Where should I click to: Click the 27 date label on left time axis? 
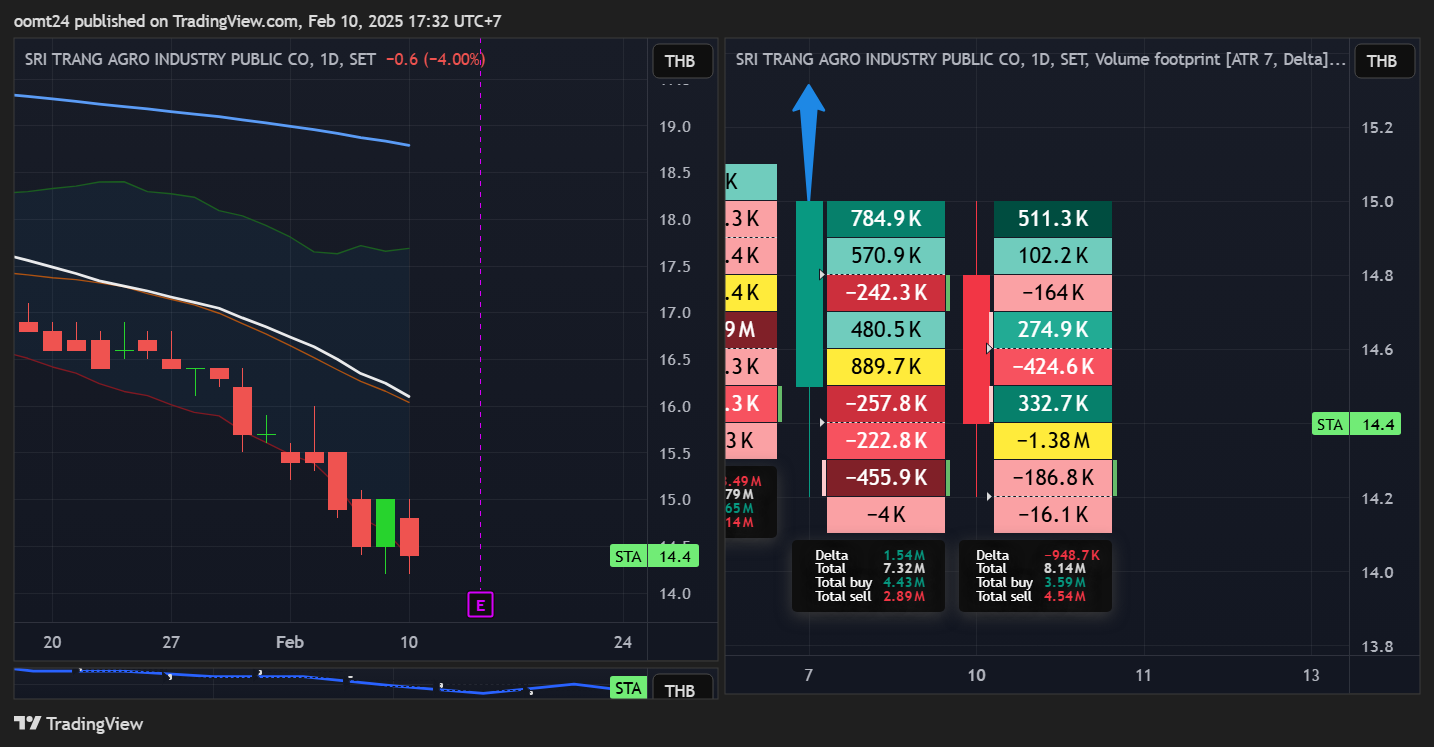coord(170,642)
